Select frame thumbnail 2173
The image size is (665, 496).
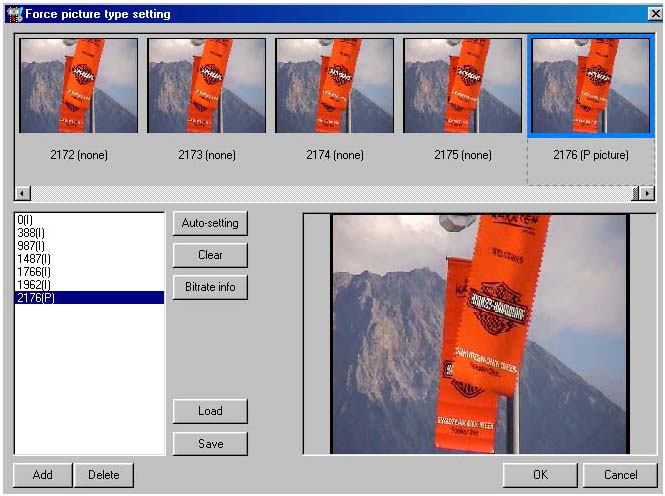(207, 86)
